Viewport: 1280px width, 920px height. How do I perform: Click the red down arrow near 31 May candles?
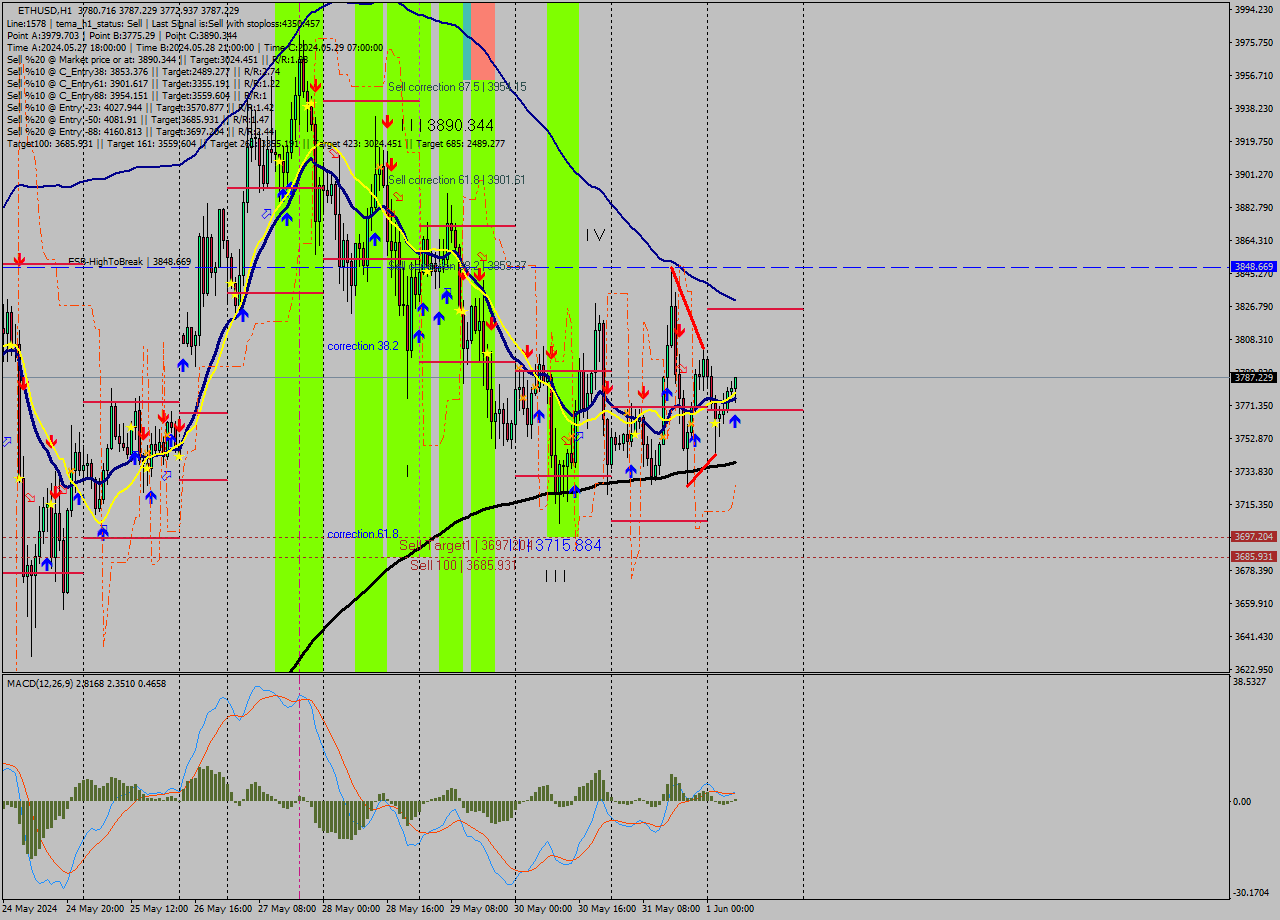pos(643,392)
